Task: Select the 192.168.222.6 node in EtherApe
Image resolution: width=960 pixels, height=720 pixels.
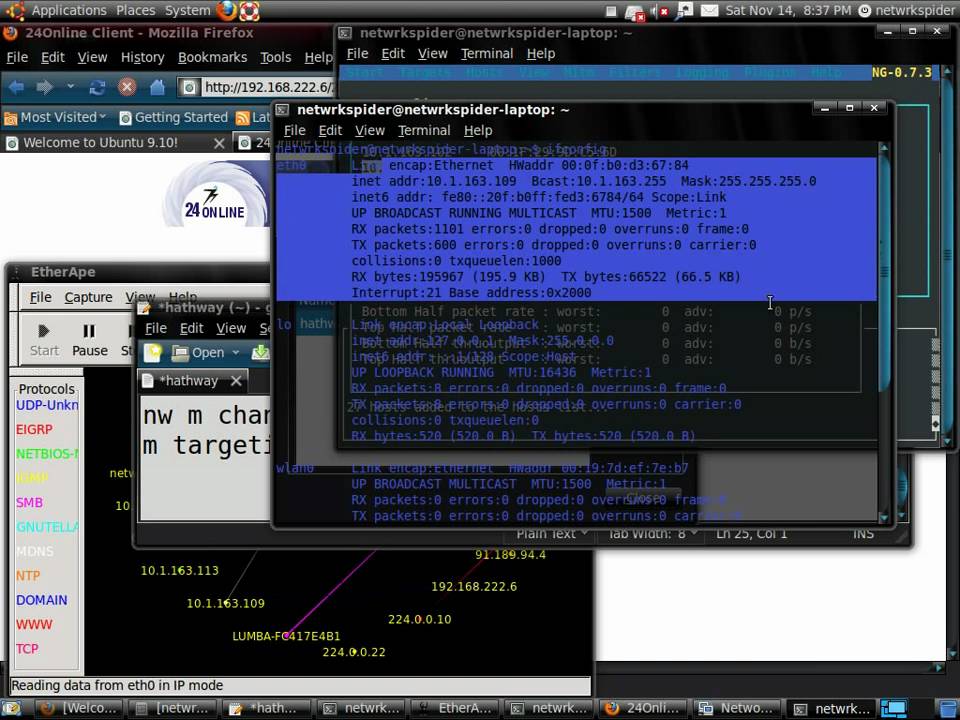Action: pyautogui.click(x=474, y=587)
